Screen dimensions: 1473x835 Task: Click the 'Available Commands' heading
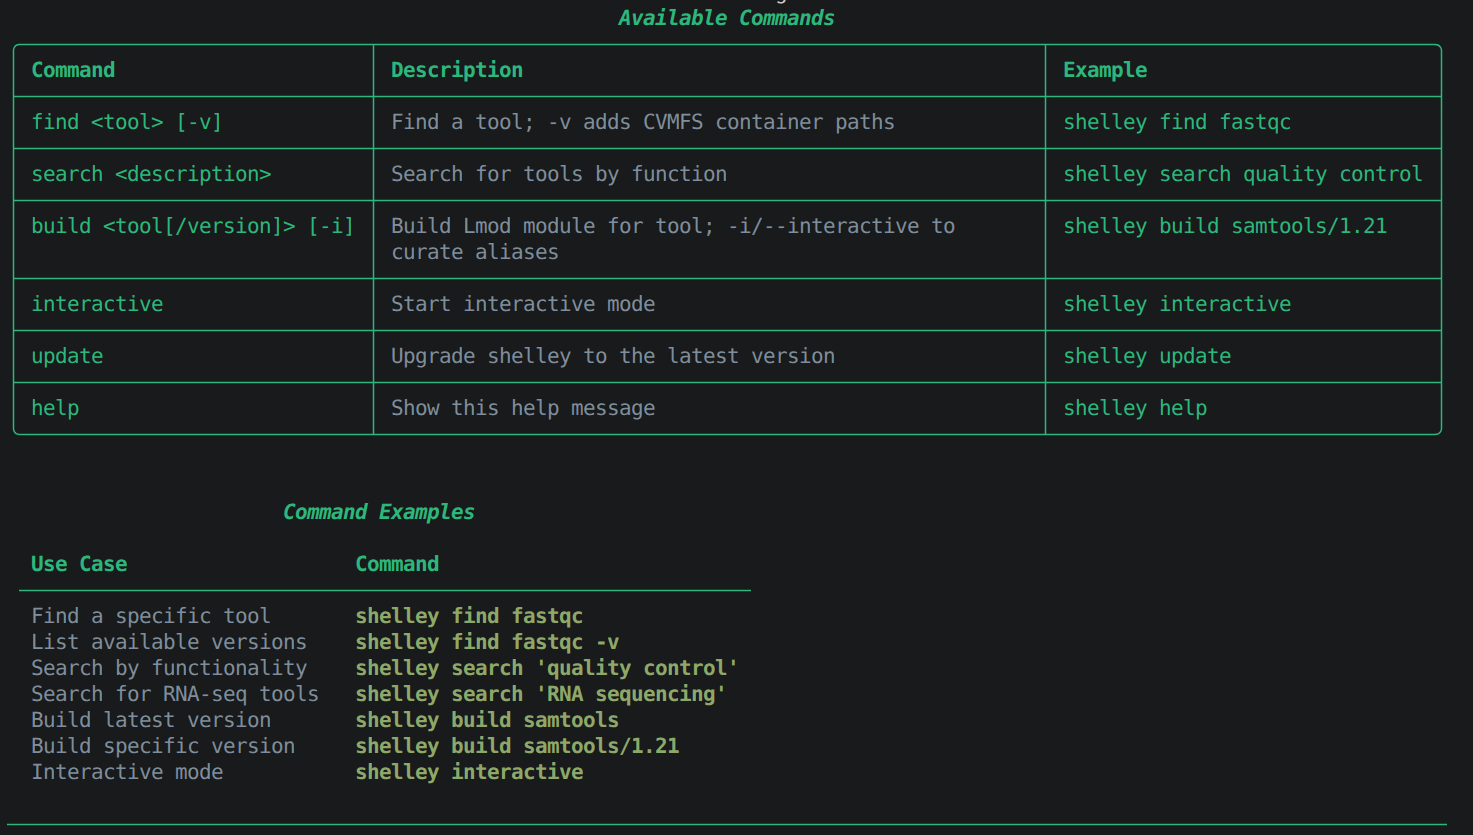726,18
